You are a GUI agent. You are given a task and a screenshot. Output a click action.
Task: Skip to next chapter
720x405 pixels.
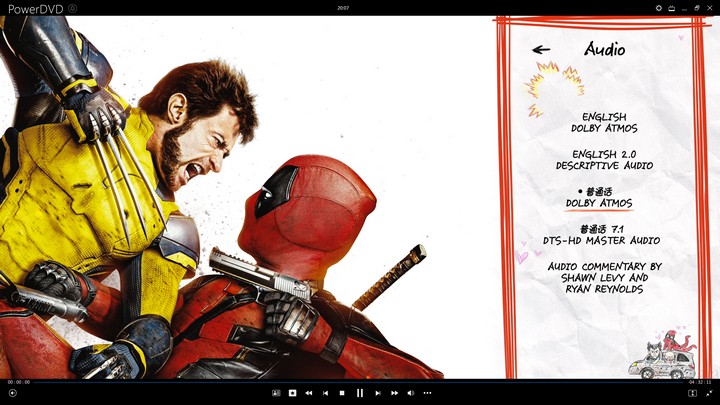point(377,393)
